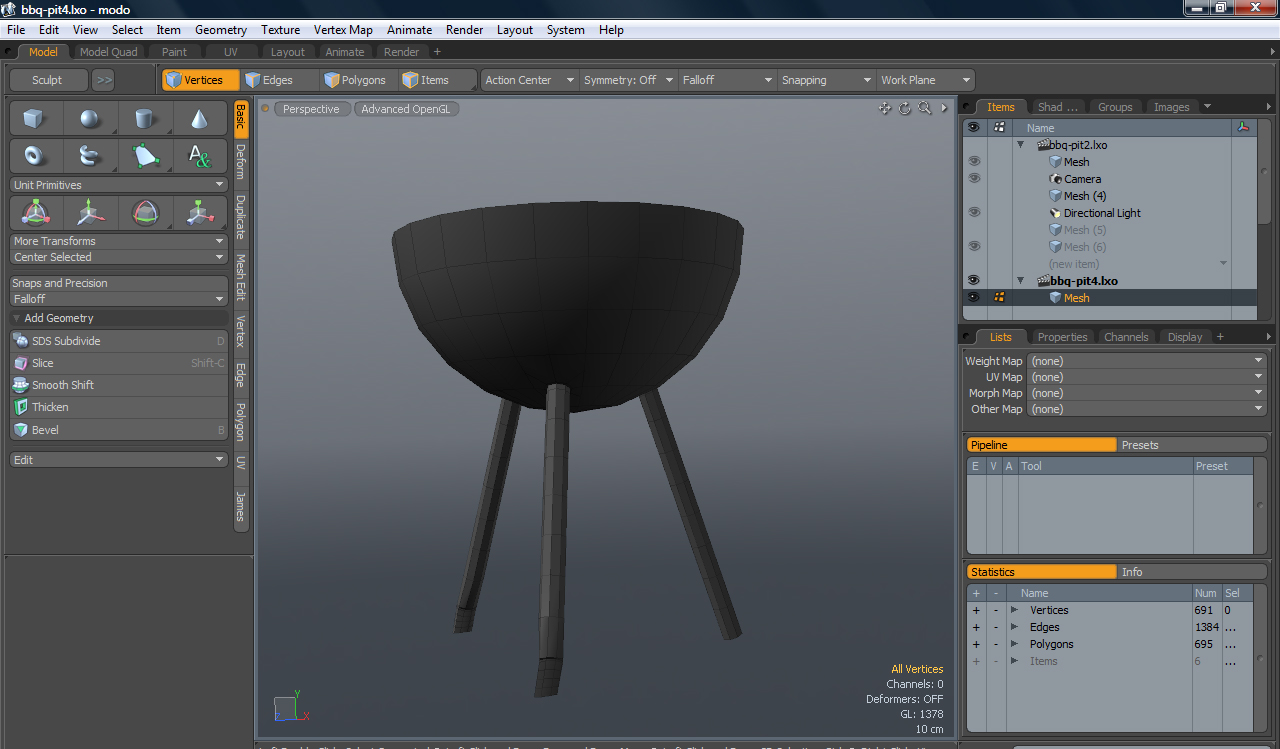Toggle visibility of Directional Light
Screen dimensions: 1280x749
974,213
